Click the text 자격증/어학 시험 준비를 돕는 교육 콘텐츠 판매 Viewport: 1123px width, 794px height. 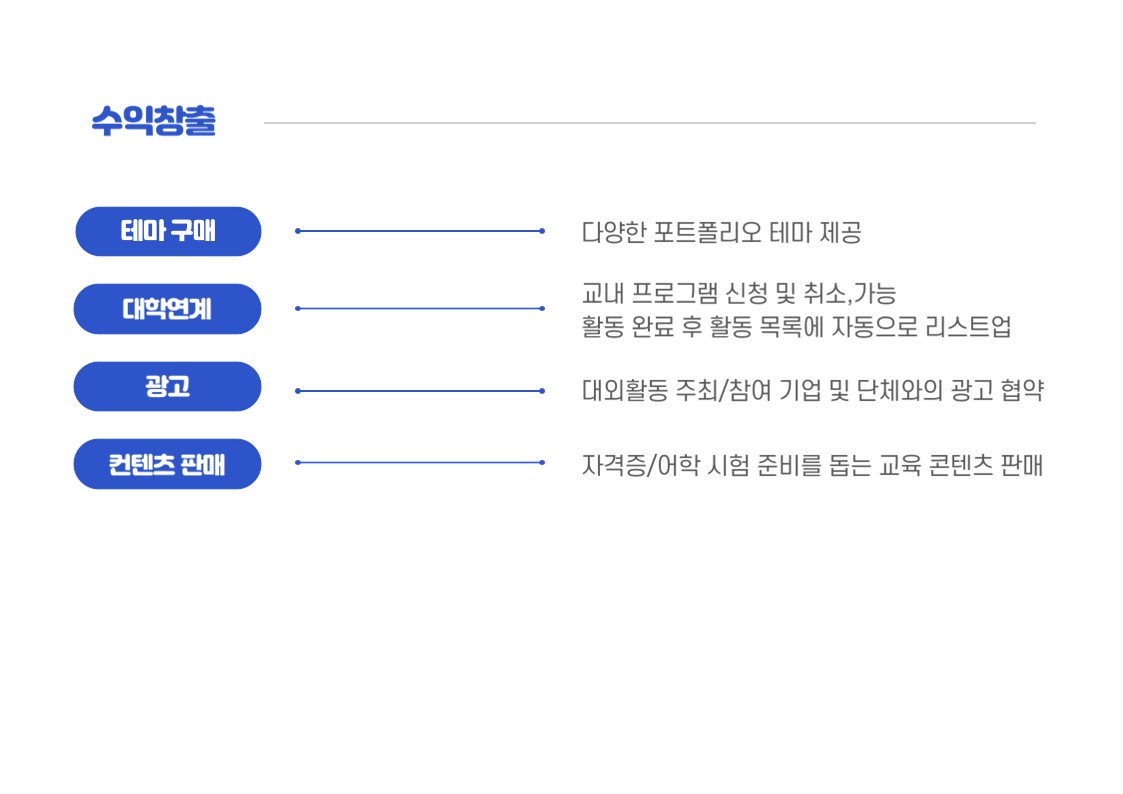click(812, 465)
